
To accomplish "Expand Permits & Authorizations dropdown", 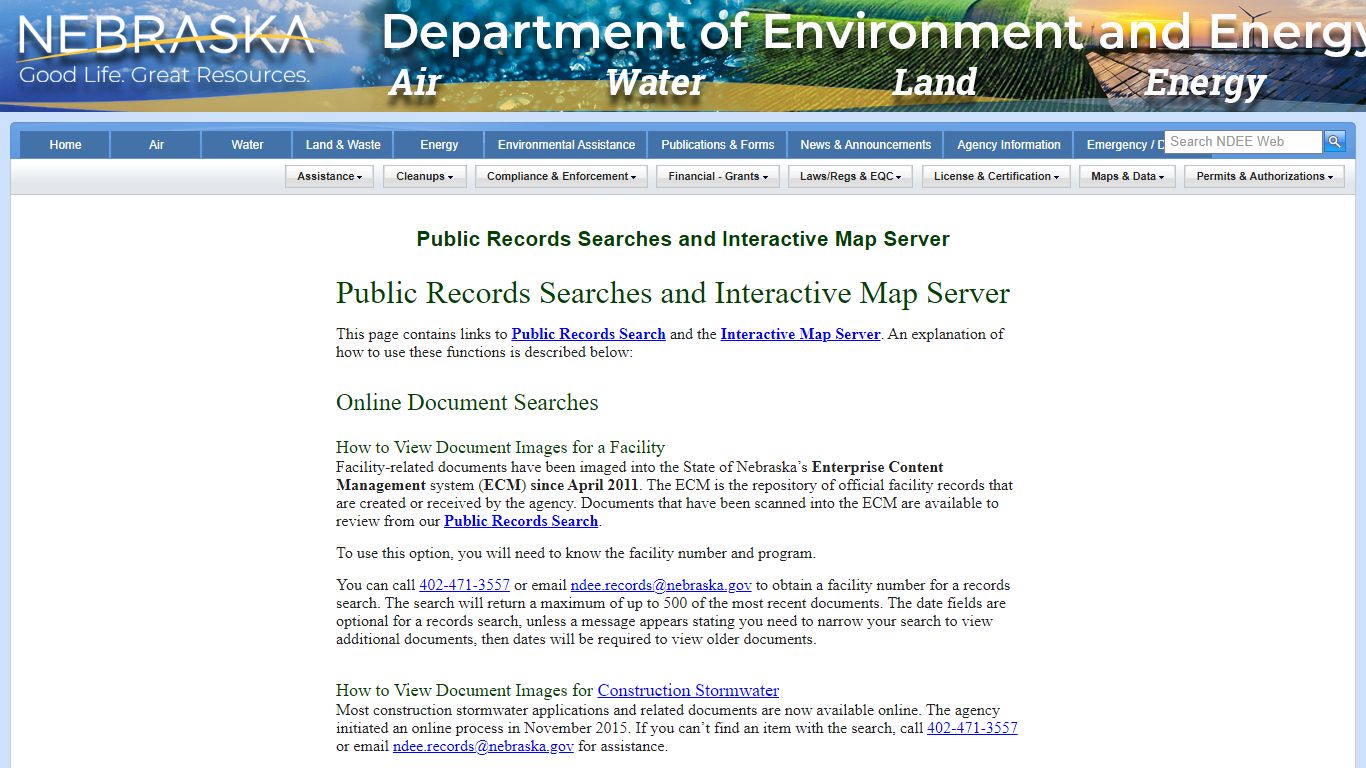I will (1264, 176).
